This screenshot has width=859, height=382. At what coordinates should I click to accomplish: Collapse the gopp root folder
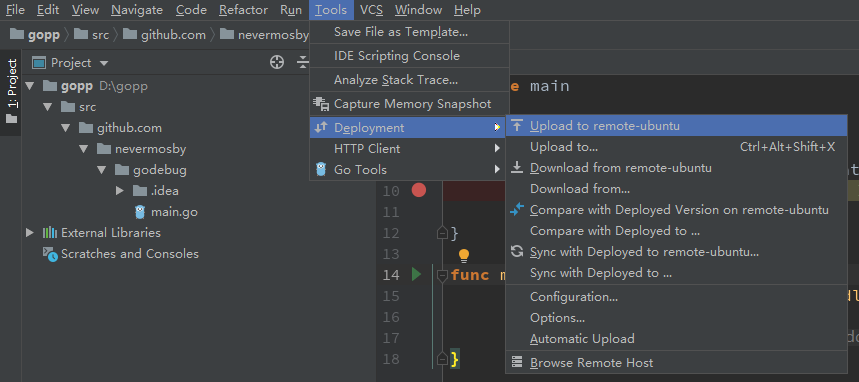[30, 85]
